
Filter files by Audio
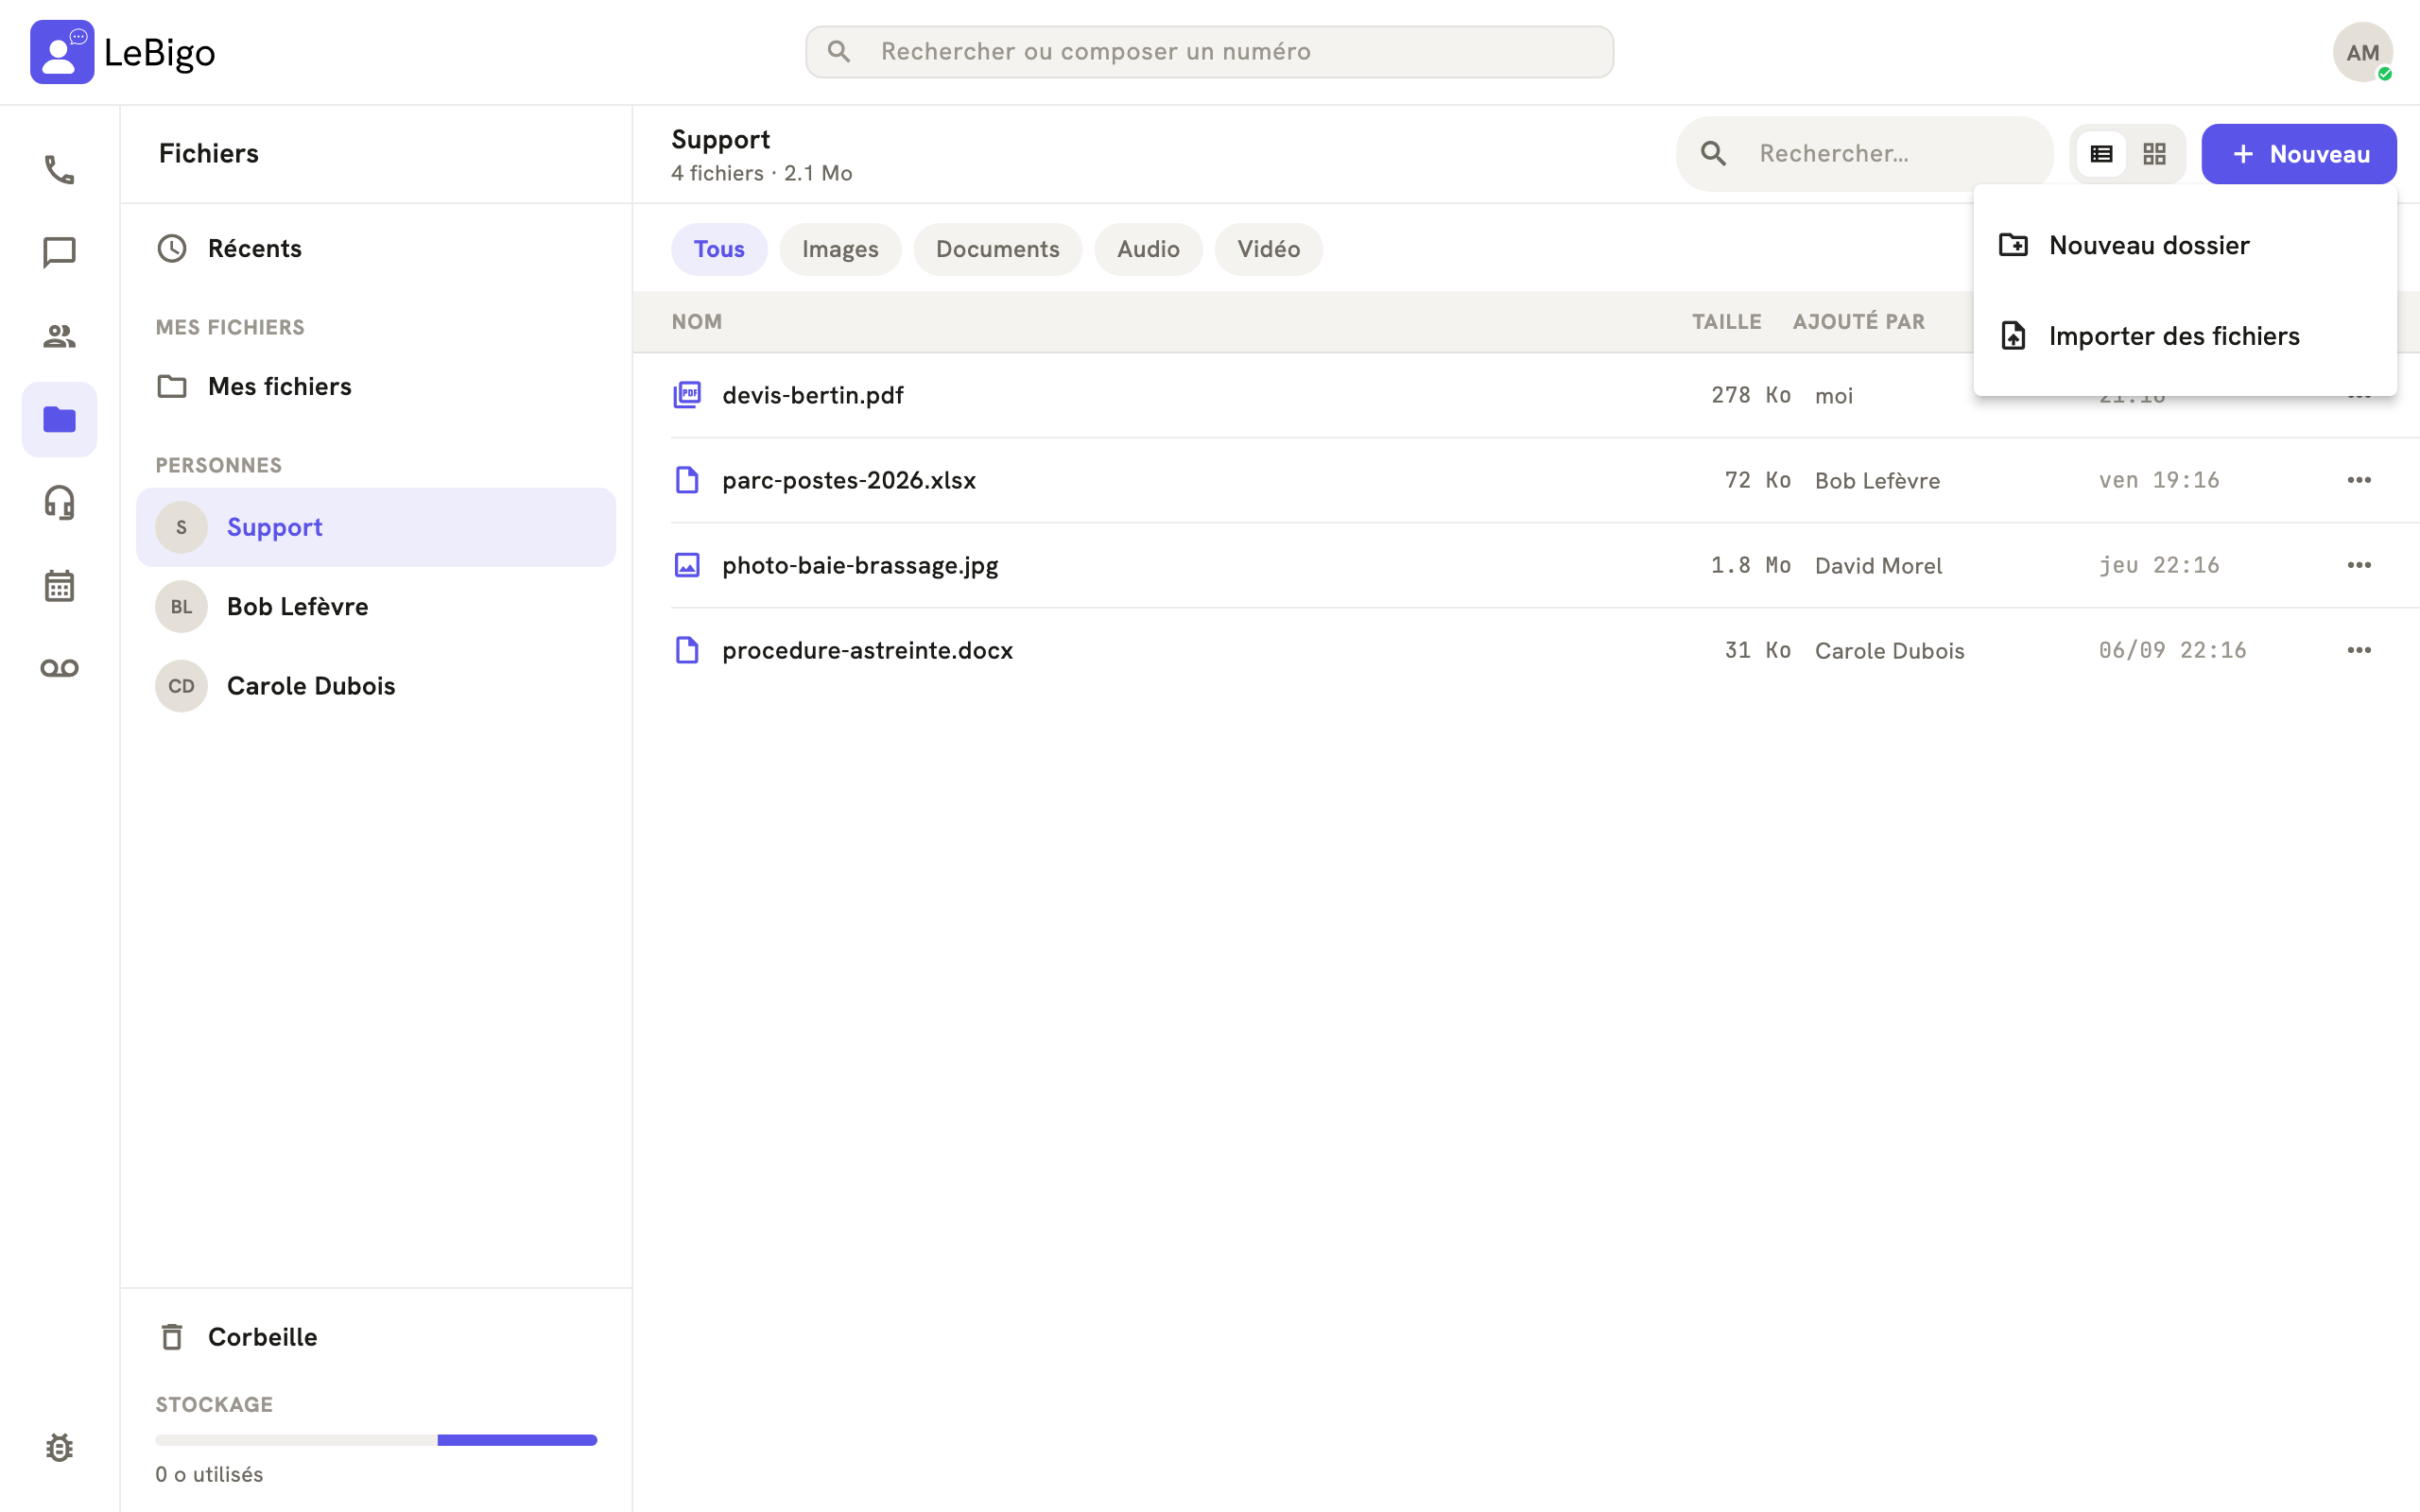pos(1148,249)
